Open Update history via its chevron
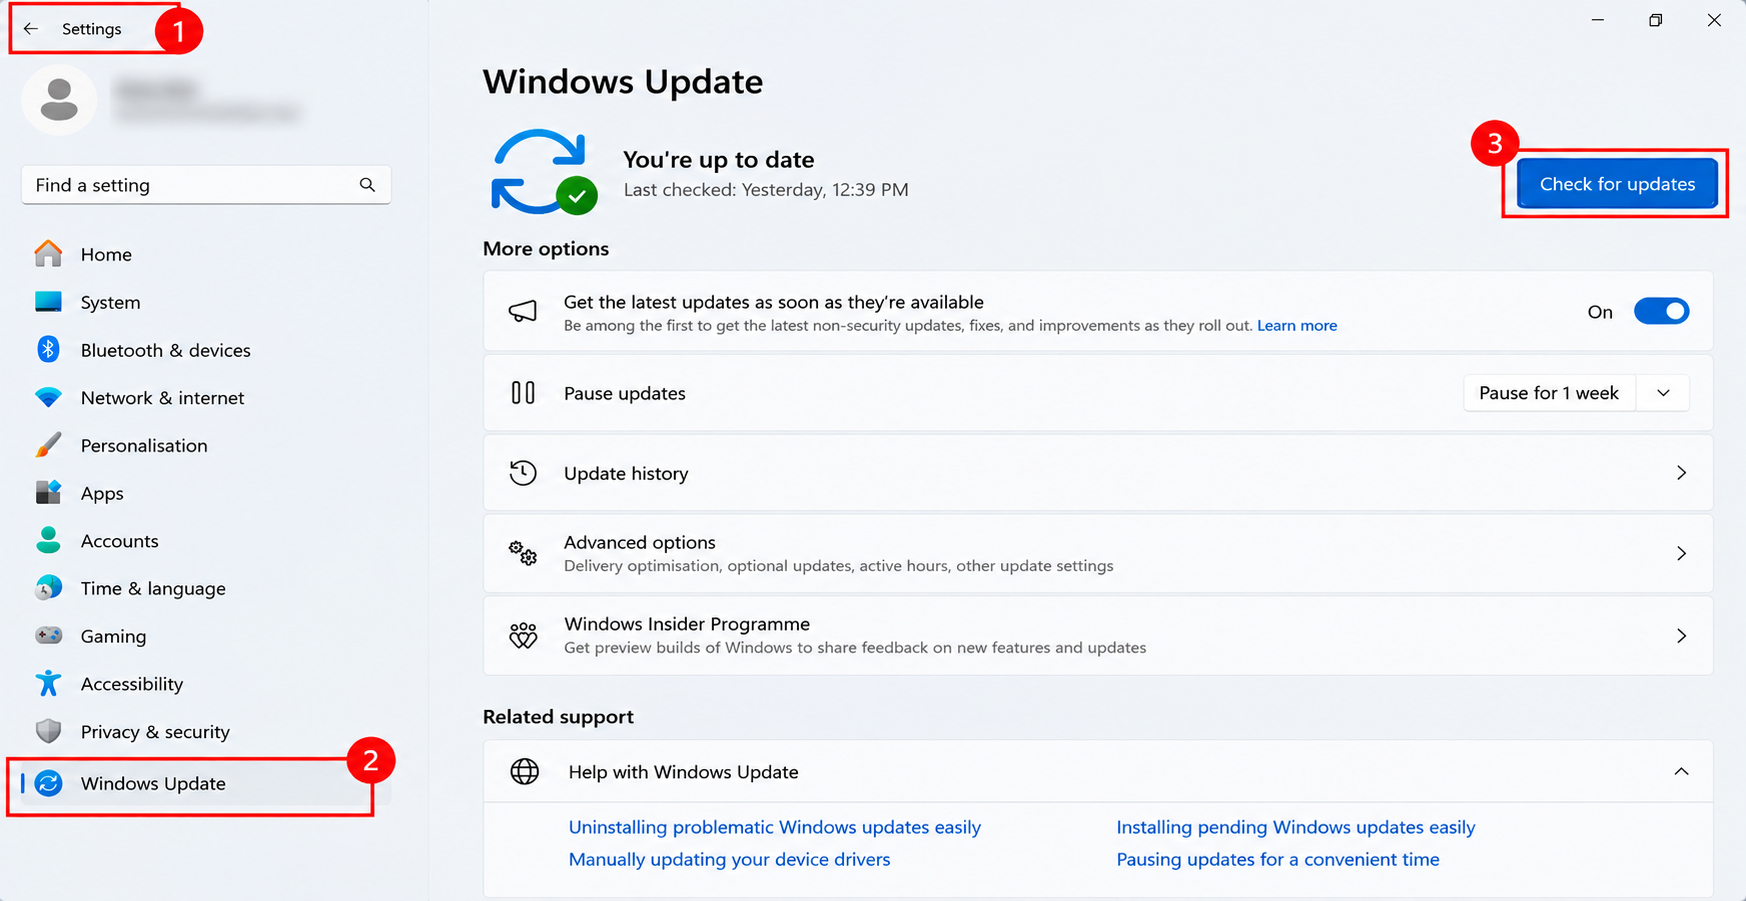This screenshot has height=901, width=1746. (1681, 473)
